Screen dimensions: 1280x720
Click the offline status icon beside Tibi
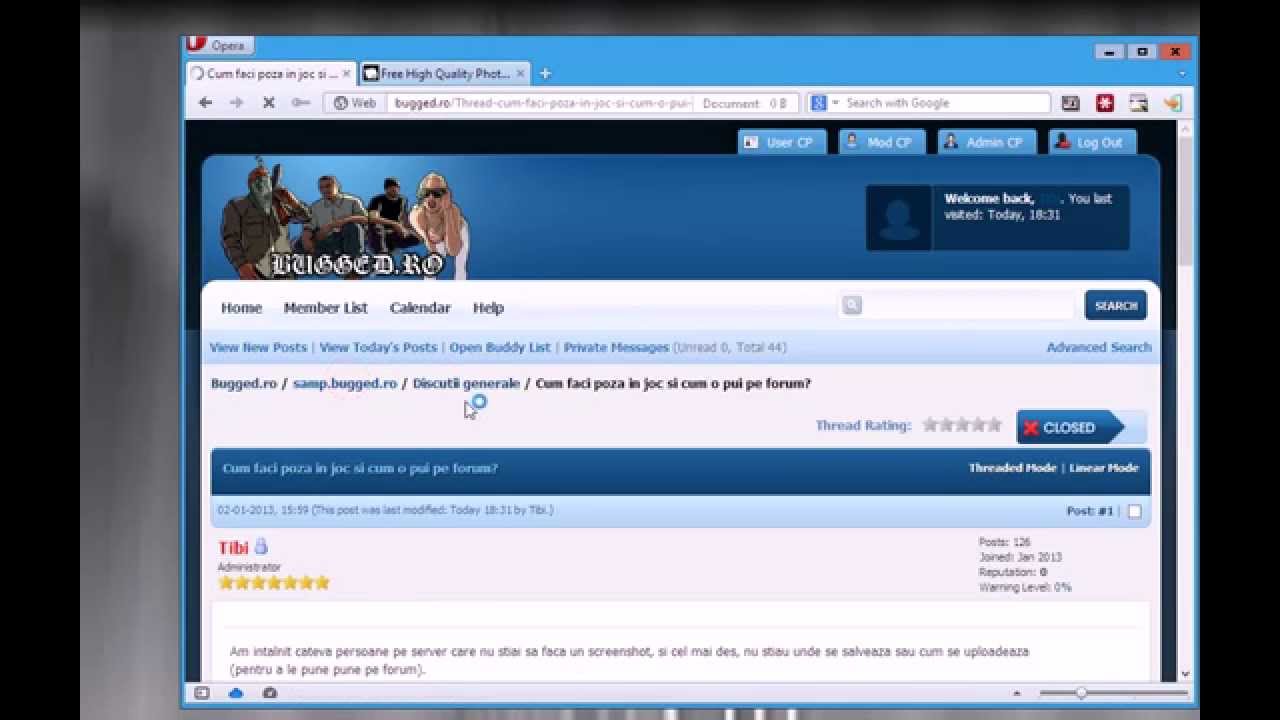(261, 546)
